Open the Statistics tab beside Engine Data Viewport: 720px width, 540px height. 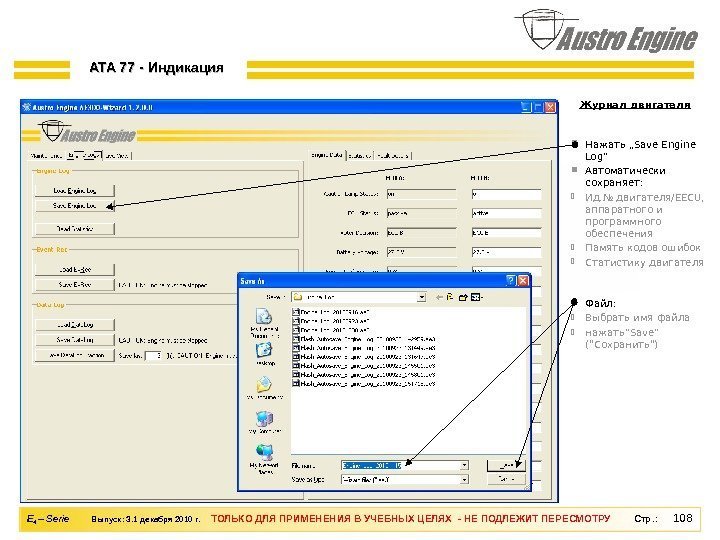pyautogui.click(x=360, y=156)
